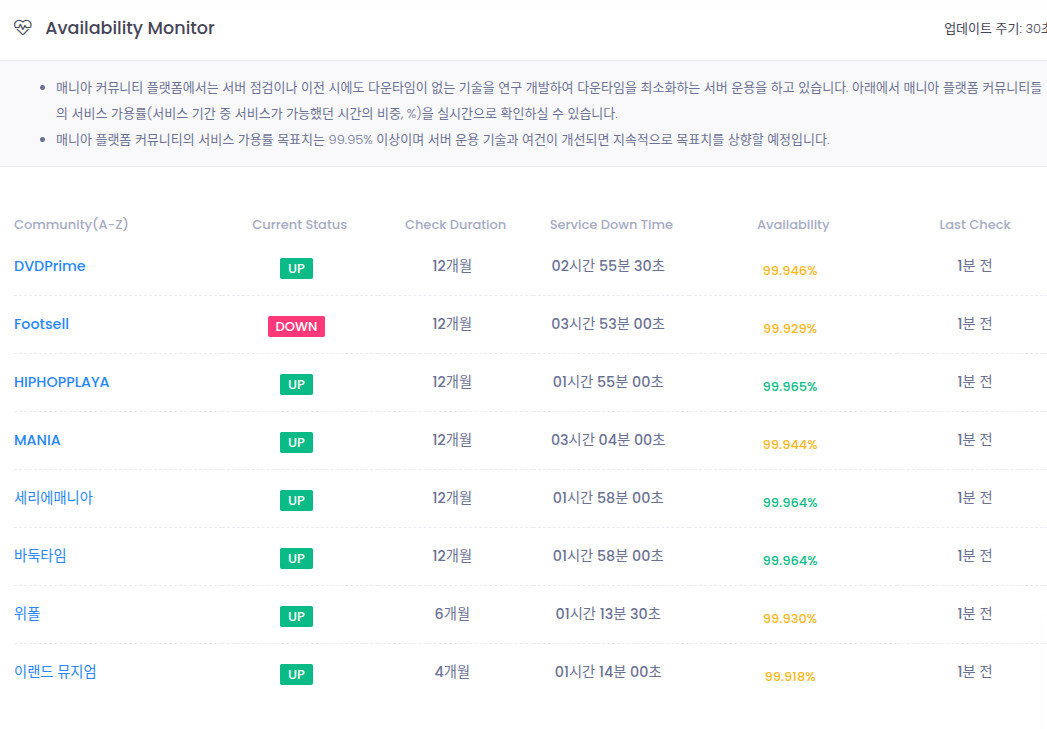The height and width of the screenshot is (729, 1047).
Task: Open the MANIA community link
Action: tap(37, 440)
